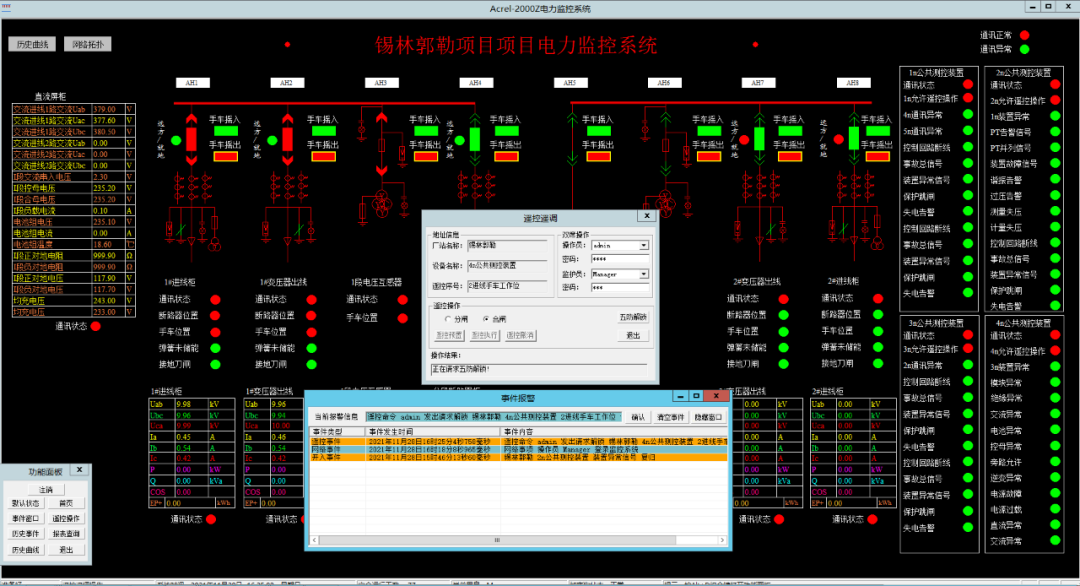The width and height of the screenshot is (1080, 586).
Task: Click the 五防解锁 button in remote dialog
Action: (633, 317)
